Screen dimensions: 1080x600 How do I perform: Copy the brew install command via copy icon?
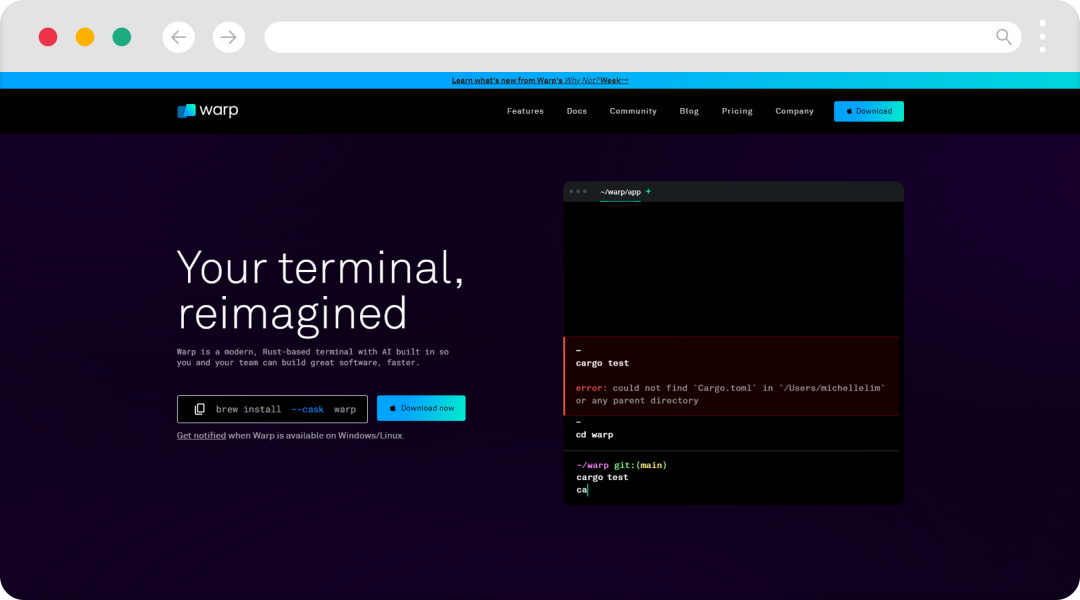pos(200,409)
